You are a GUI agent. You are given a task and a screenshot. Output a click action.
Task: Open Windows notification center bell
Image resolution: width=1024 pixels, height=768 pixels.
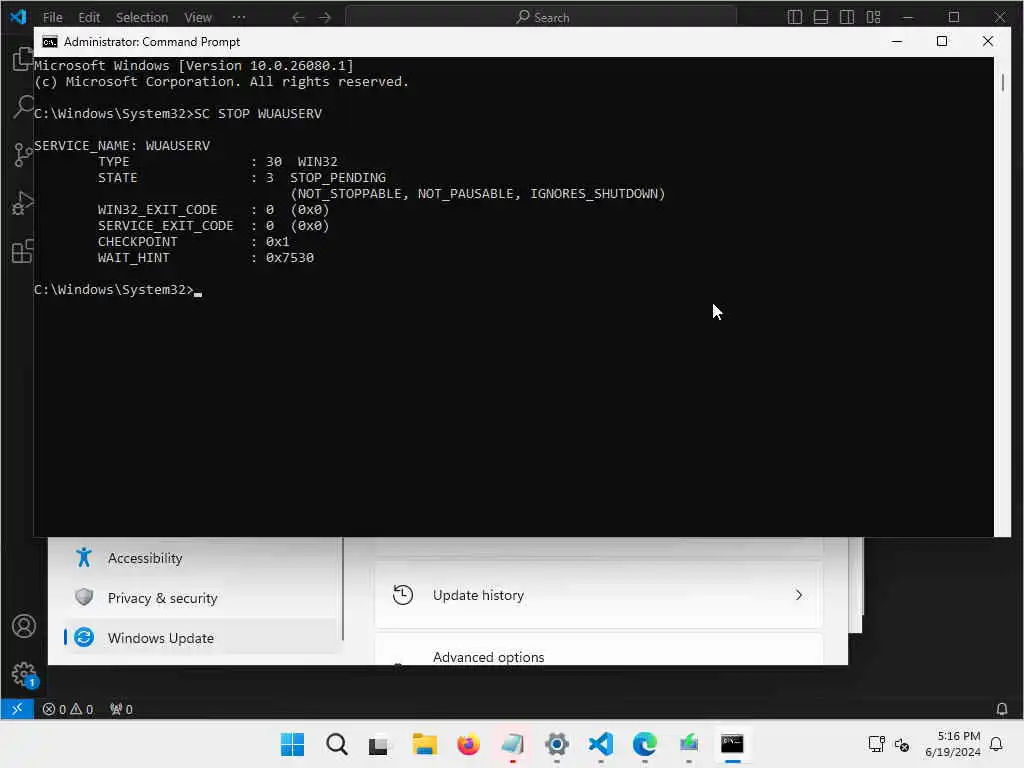pyautogui.click(x=997, y=744)
